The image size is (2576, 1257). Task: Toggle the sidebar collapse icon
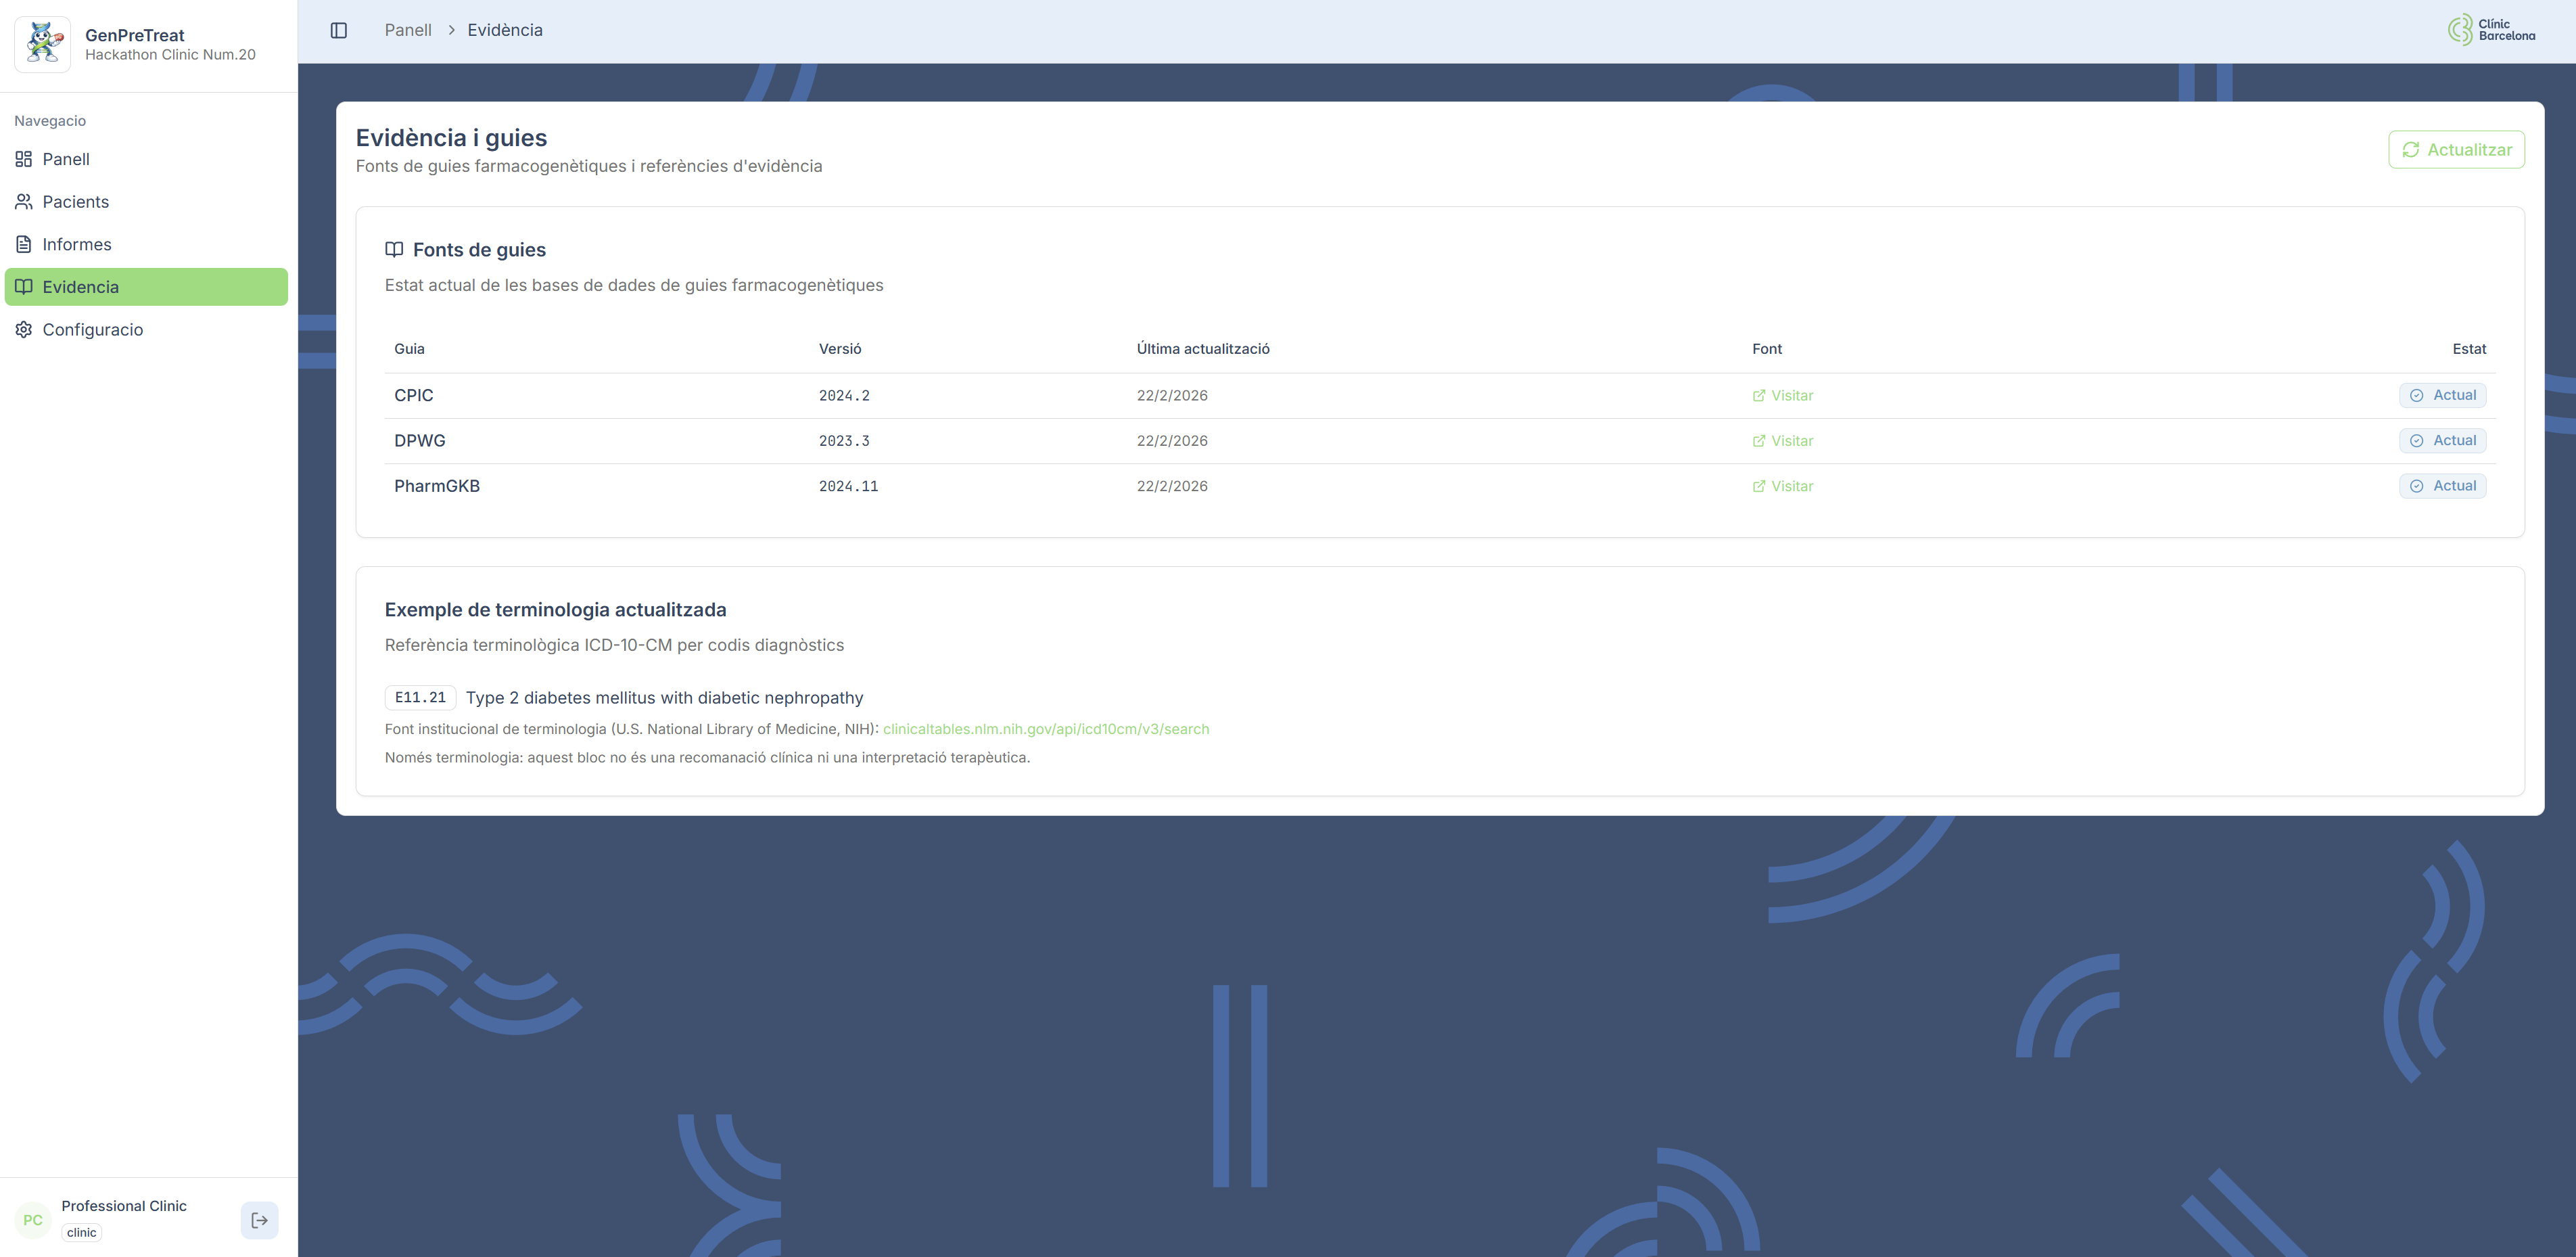pyautogui.click(x=339, y=30)
